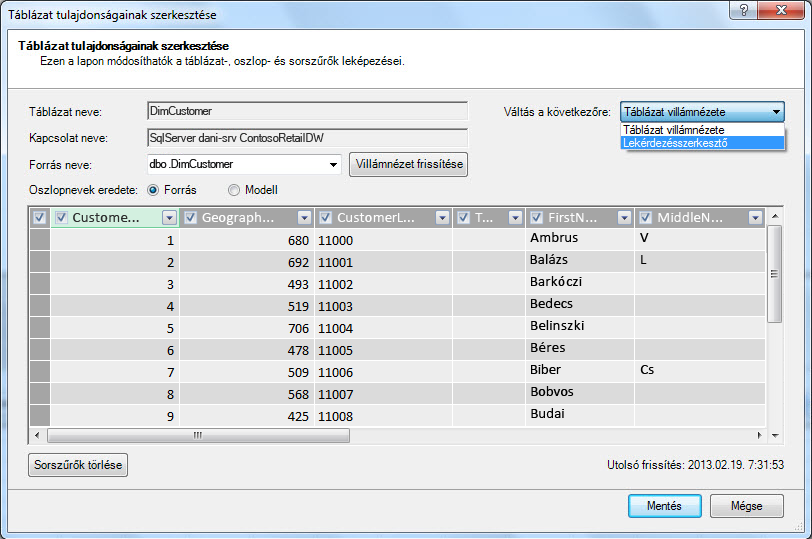Click the cell with value 680
812x539 pixels.
pos(246,240)
